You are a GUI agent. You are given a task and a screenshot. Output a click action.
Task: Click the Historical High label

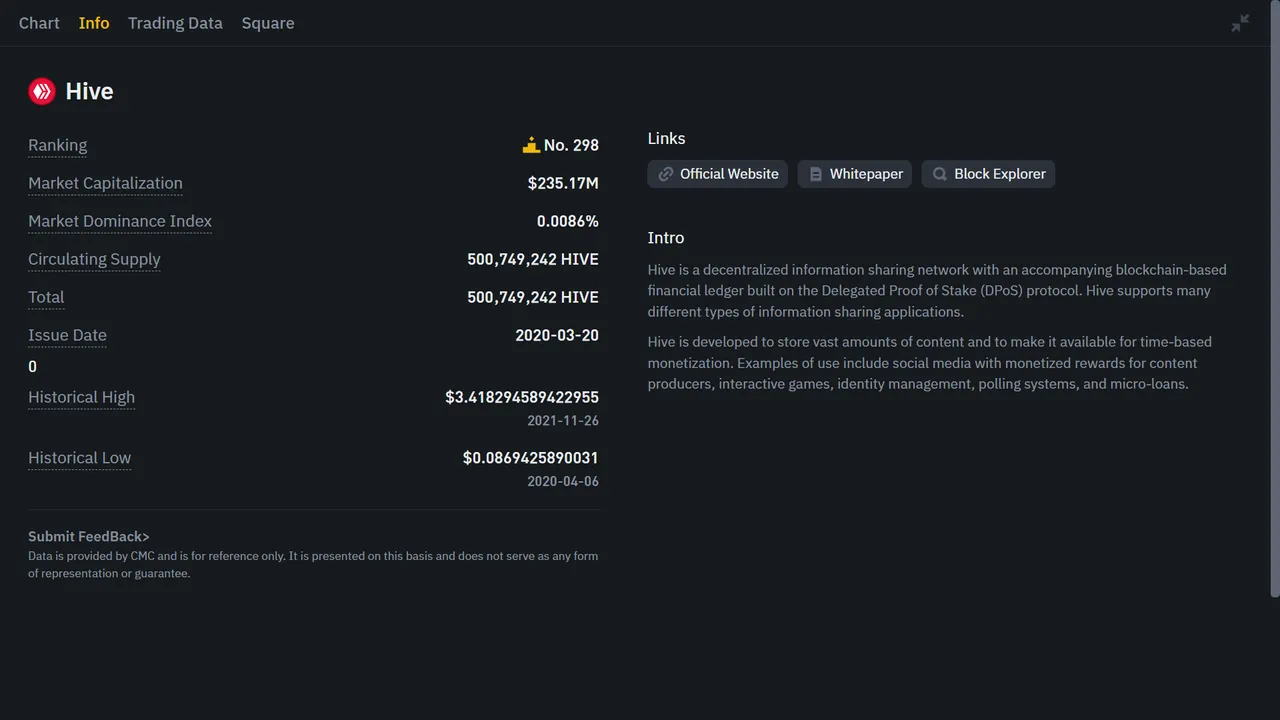click(x=81, y=397)
